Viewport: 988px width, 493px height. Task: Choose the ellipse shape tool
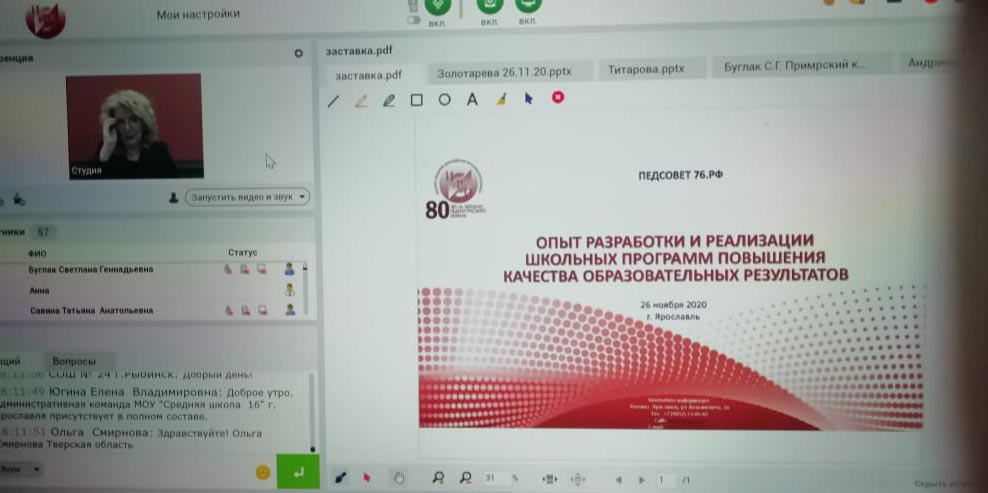click(445, 100)
